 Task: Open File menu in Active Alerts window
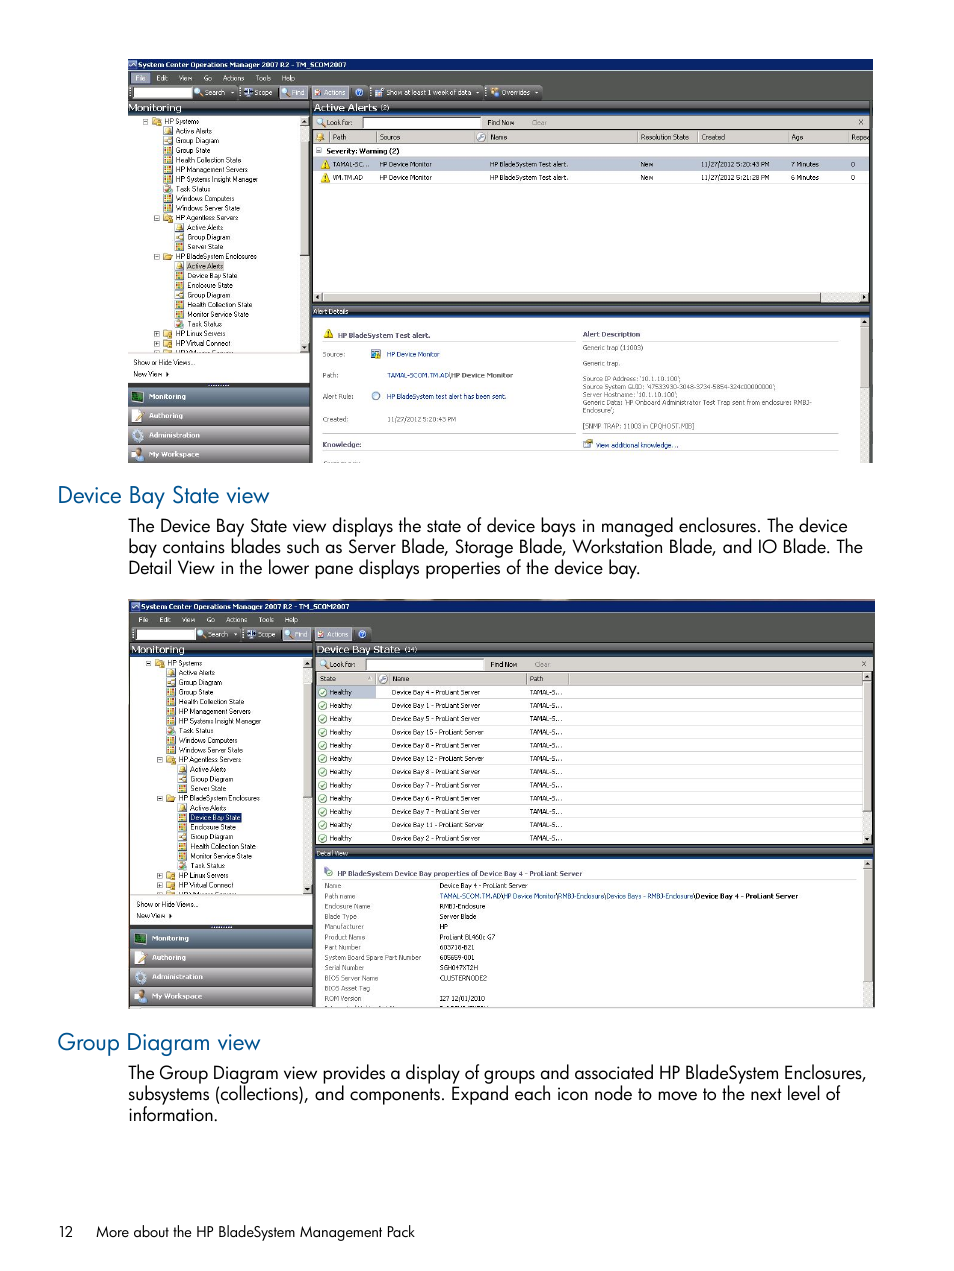pos(141,78)
